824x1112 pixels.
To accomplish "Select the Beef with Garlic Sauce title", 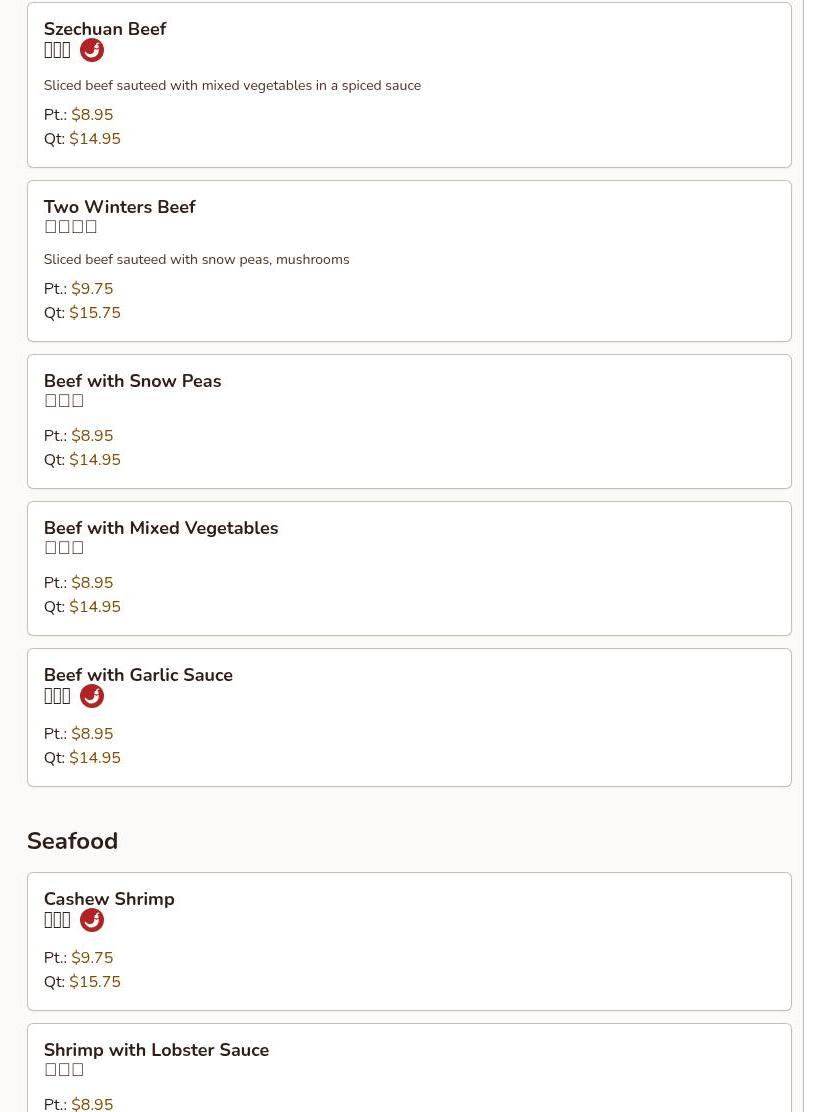I will coord(138,674).
